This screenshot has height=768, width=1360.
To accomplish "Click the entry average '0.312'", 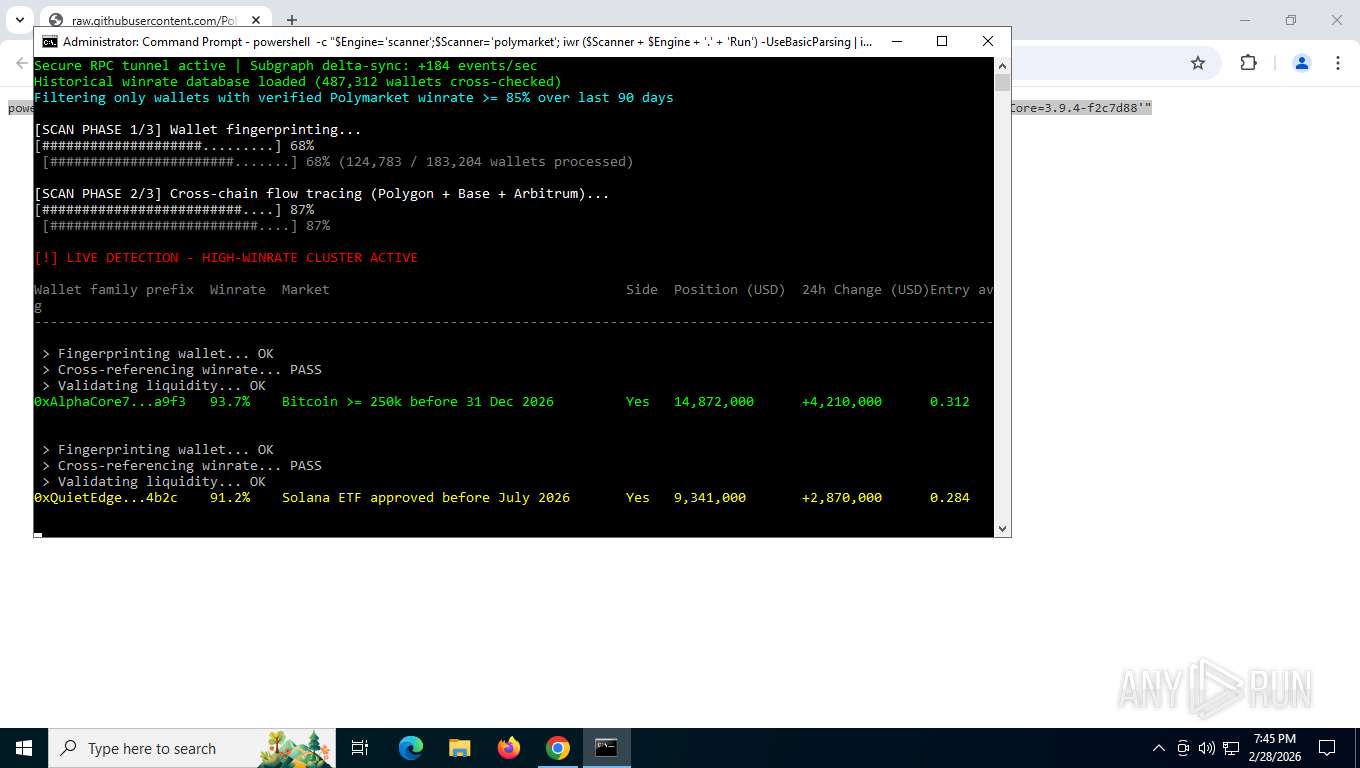I will tap(950, 402).
